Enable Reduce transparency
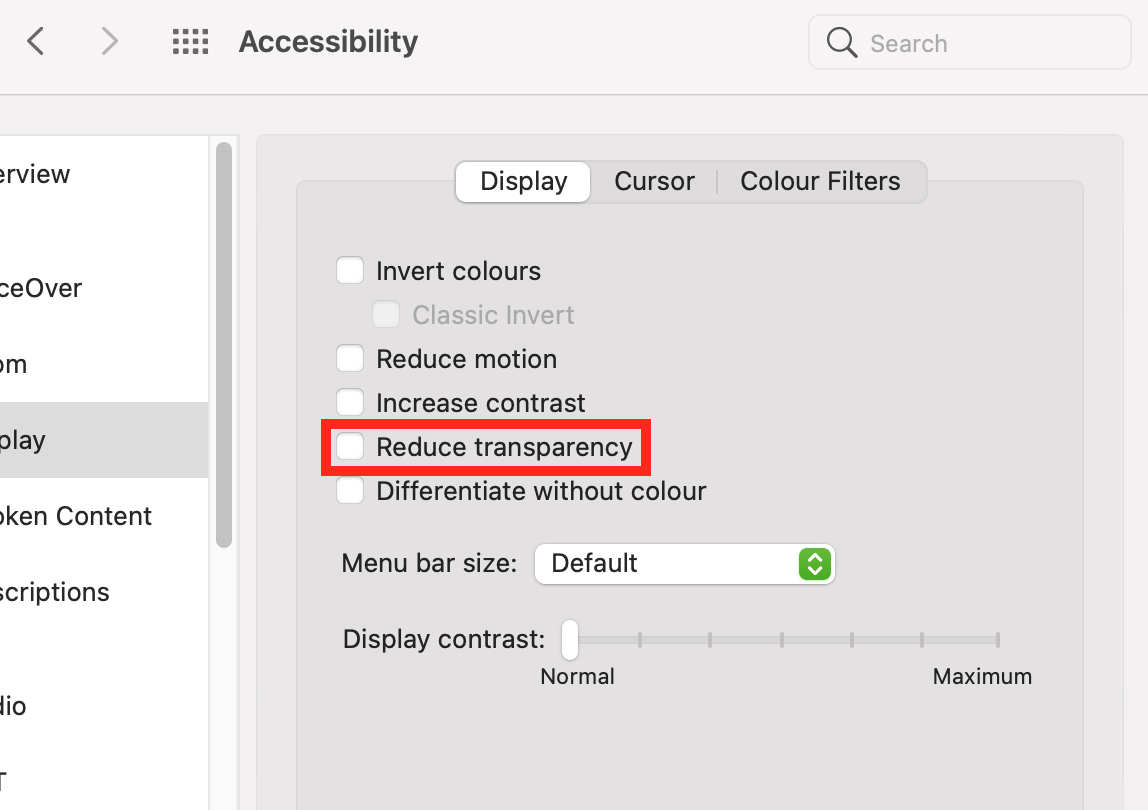 click(350, 446)
